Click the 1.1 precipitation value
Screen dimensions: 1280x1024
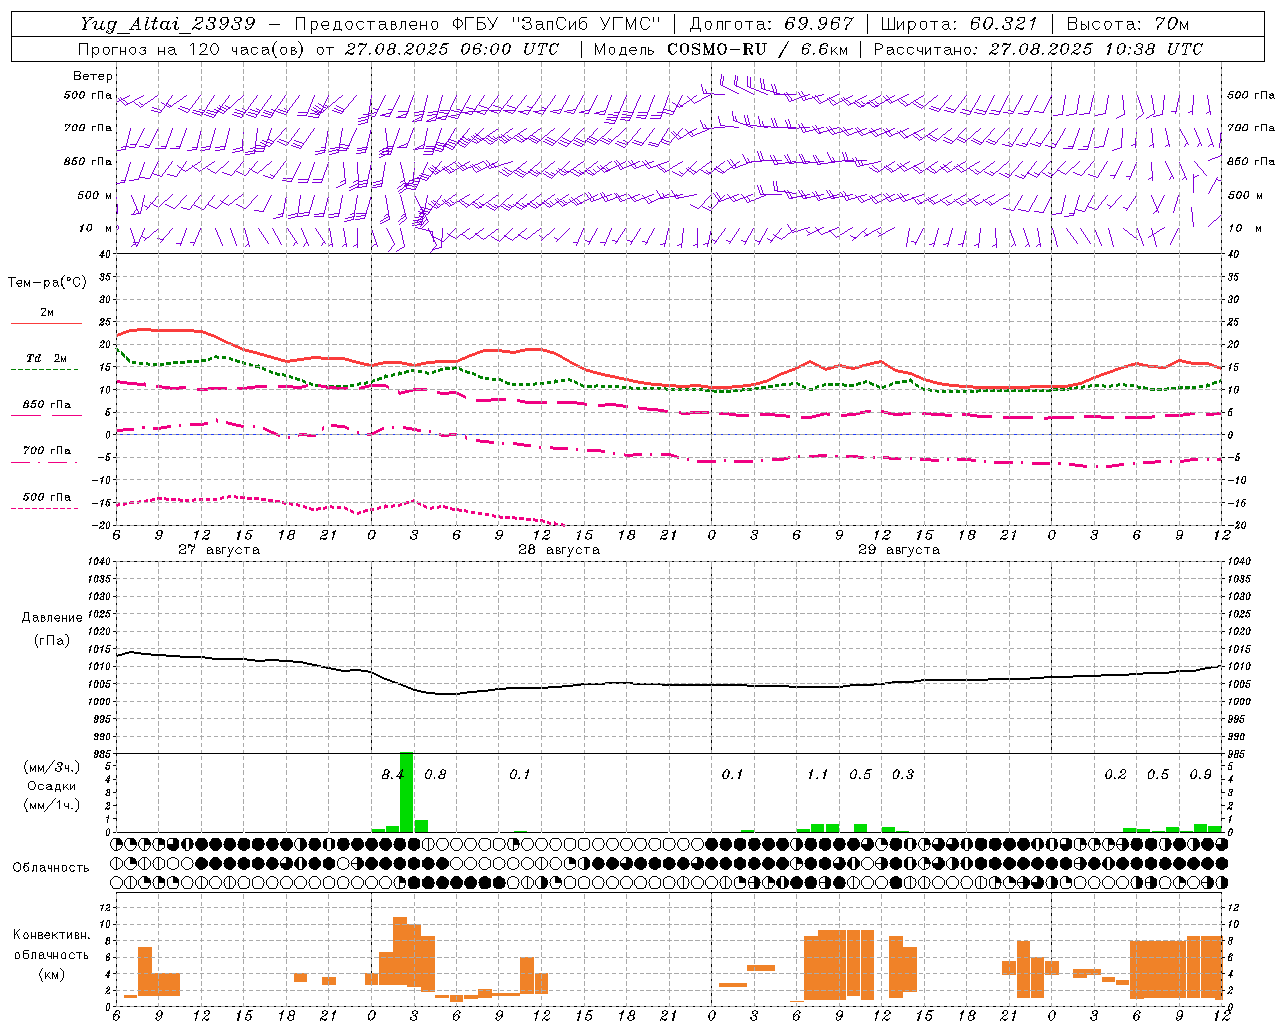818,775
